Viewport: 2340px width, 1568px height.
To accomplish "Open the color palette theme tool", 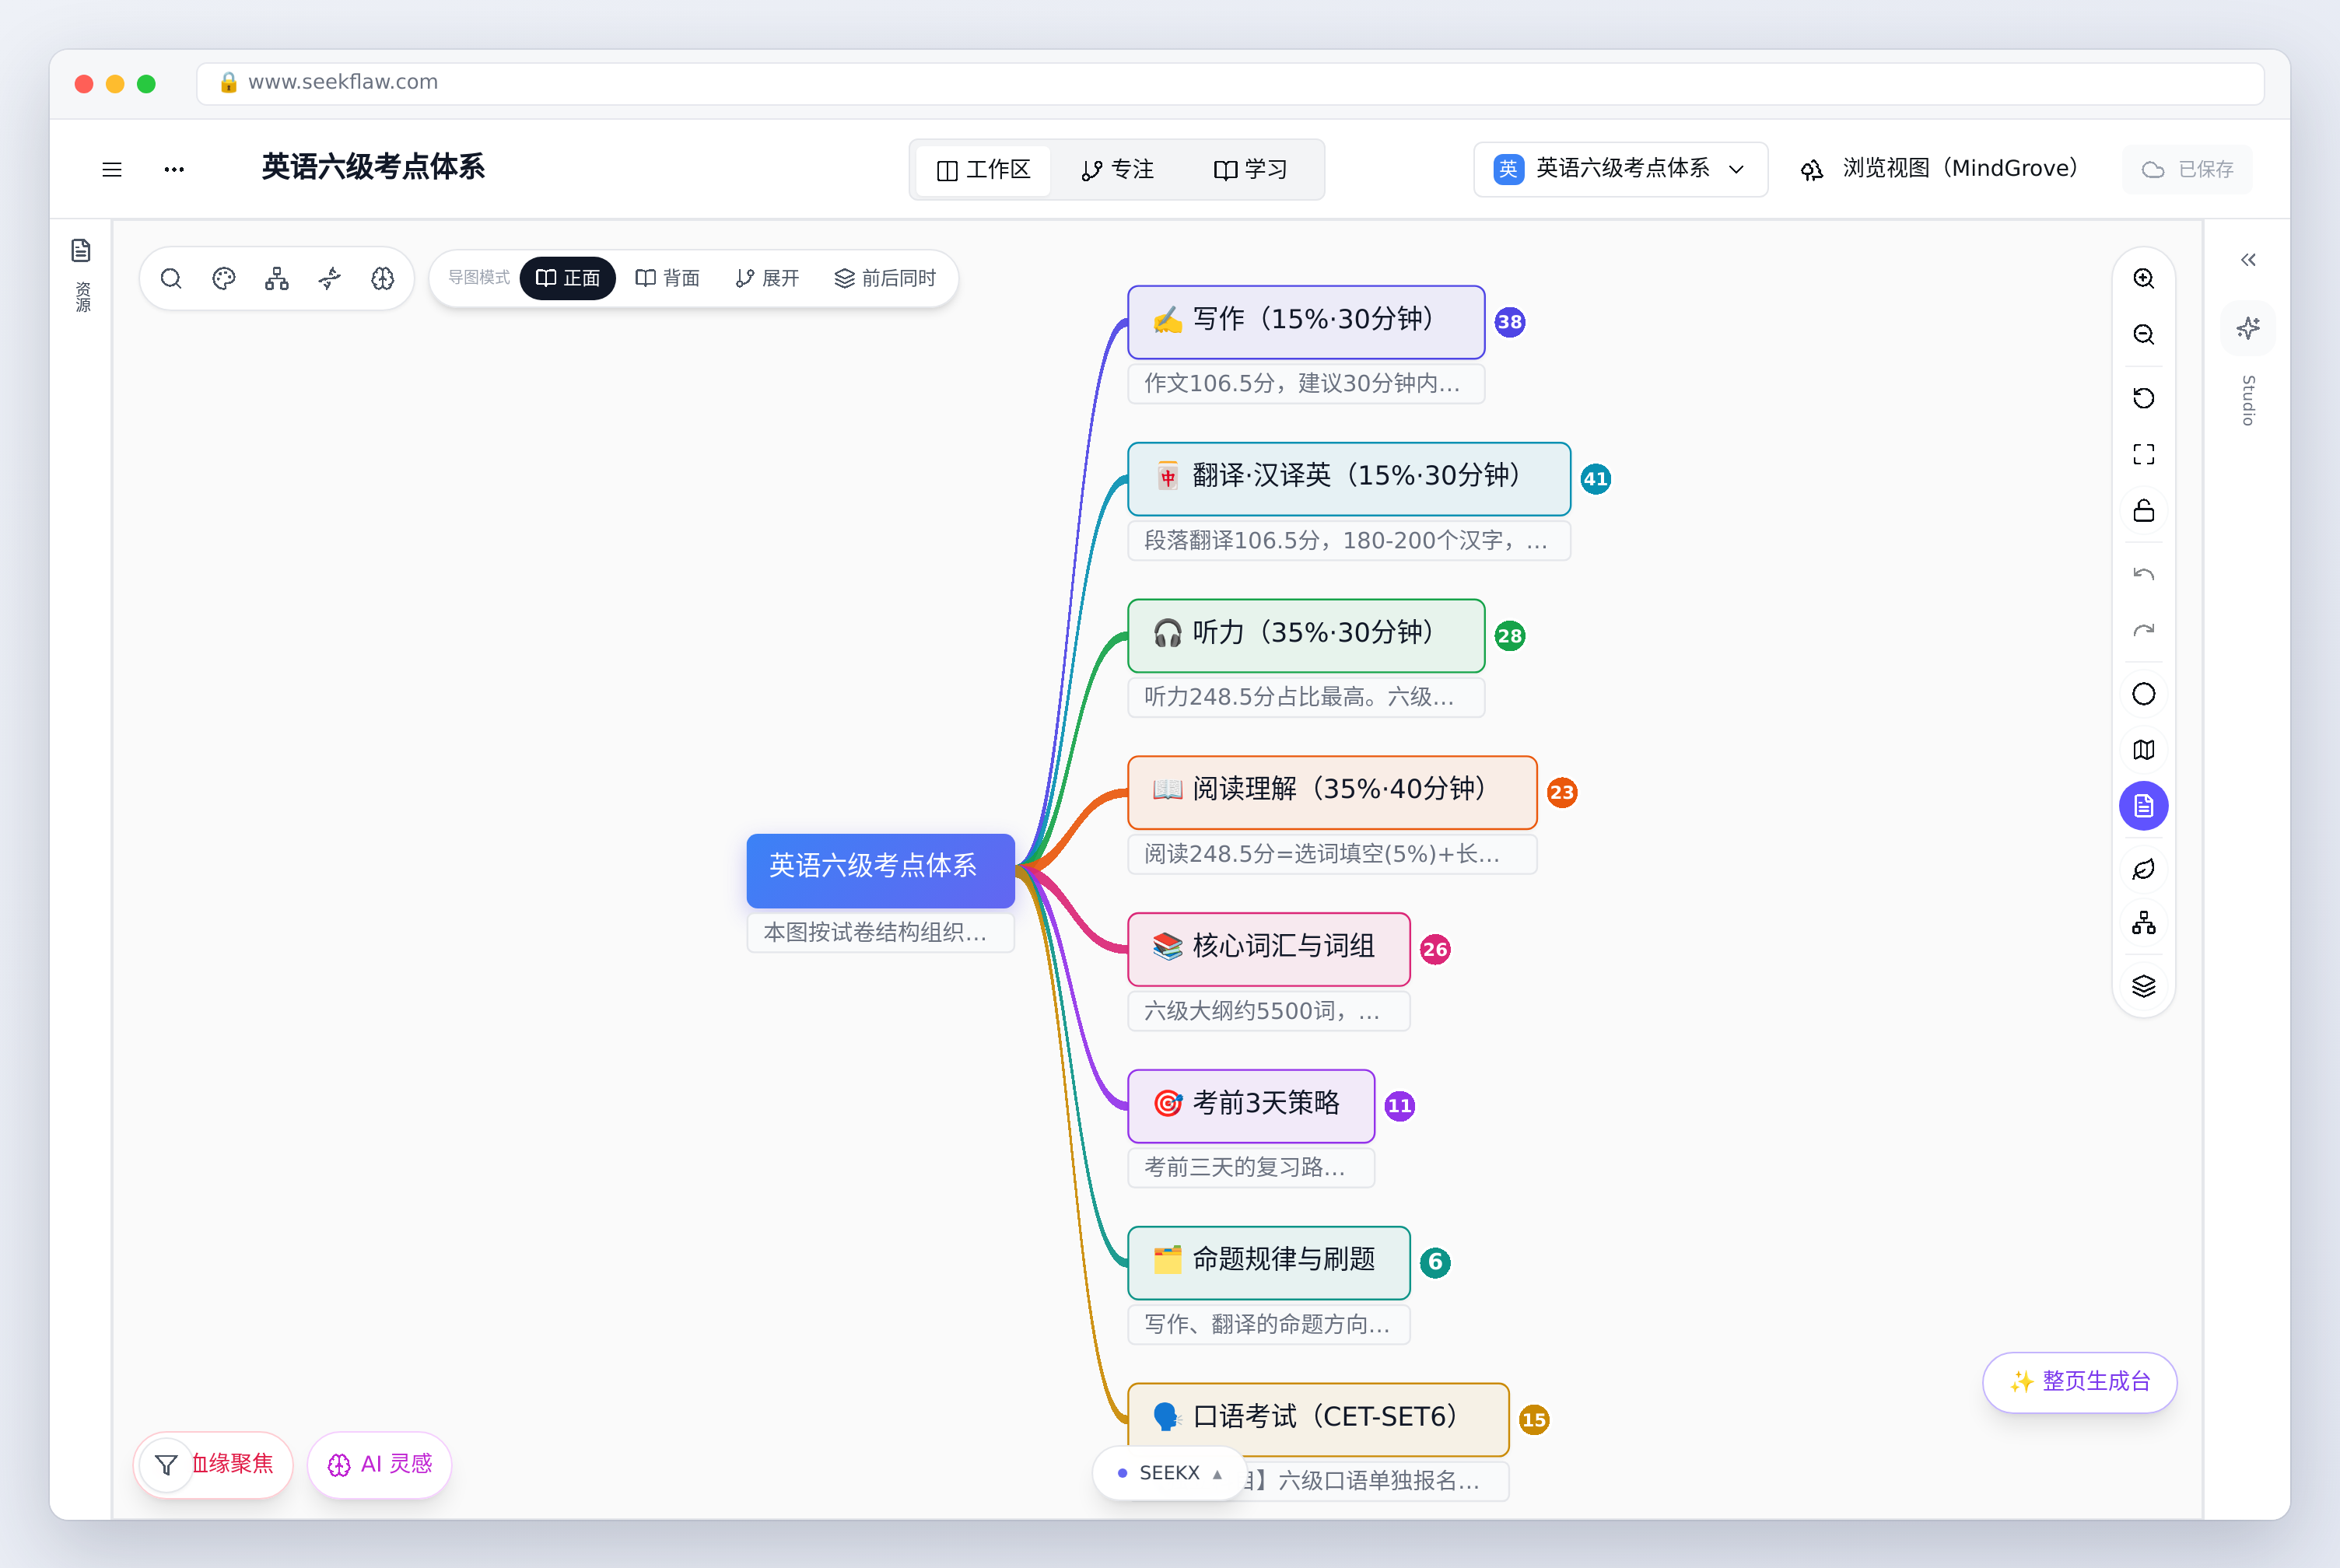I will pos(224,278).
